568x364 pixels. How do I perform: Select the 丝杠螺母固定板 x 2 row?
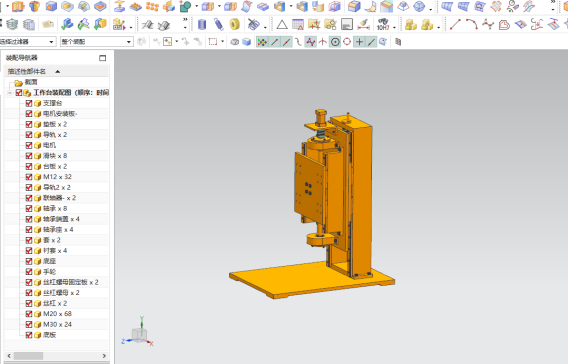(x=56, y=282)
